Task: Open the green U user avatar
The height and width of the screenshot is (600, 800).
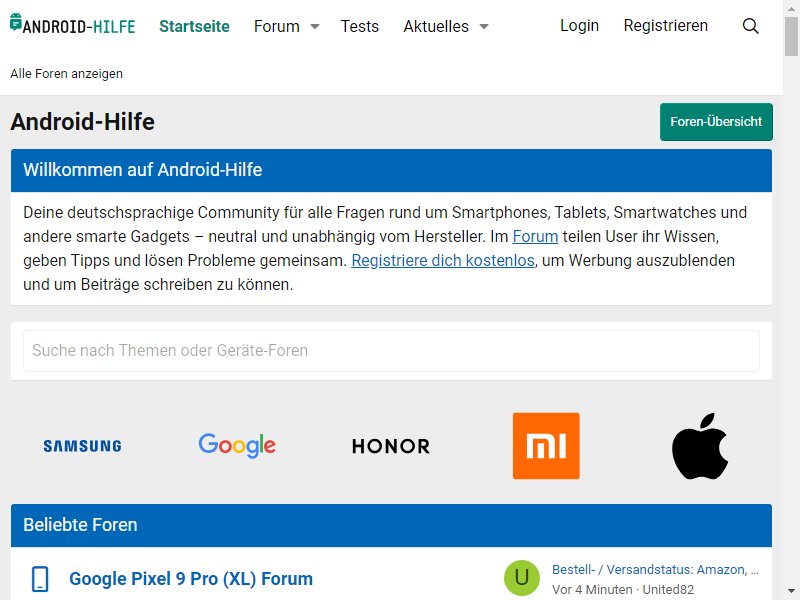Action: pos(521,578)
